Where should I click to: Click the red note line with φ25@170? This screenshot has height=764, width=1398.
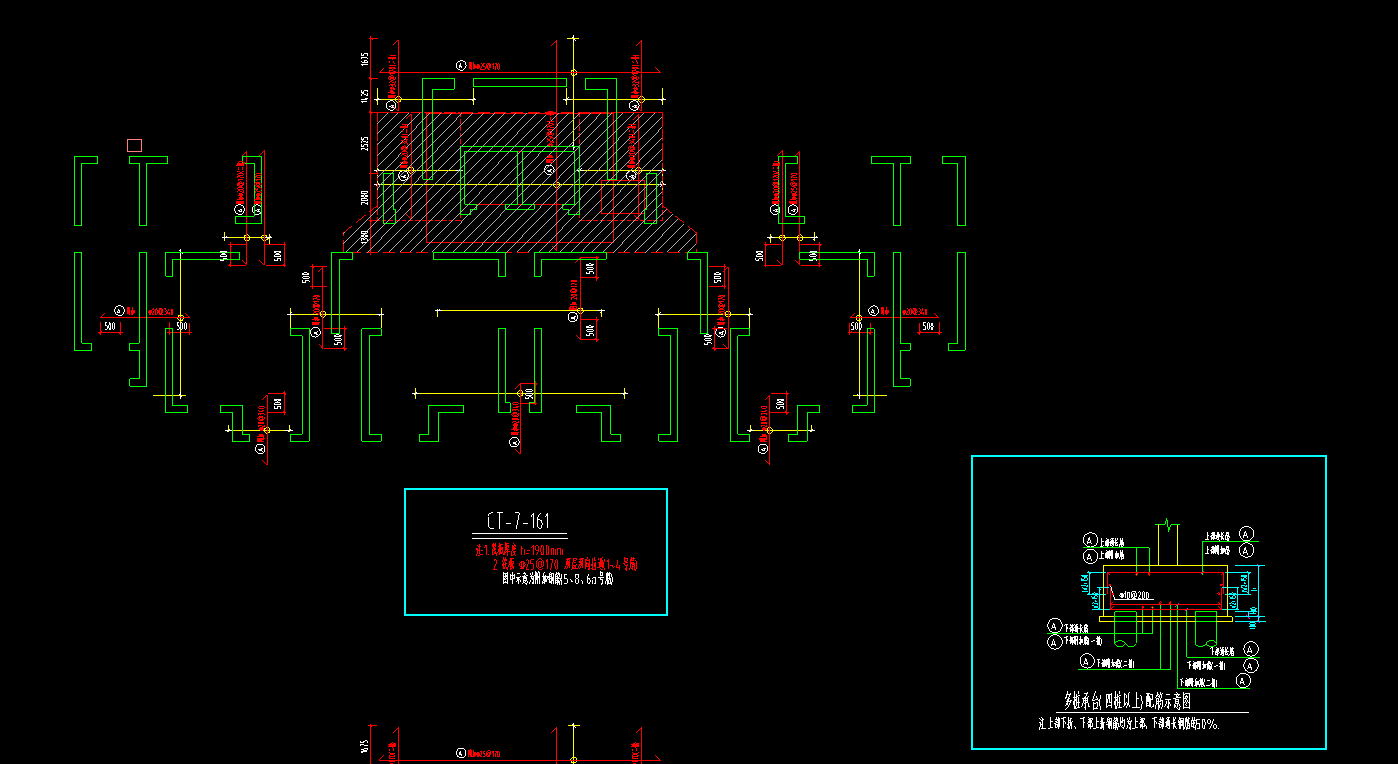pos(565,564)
